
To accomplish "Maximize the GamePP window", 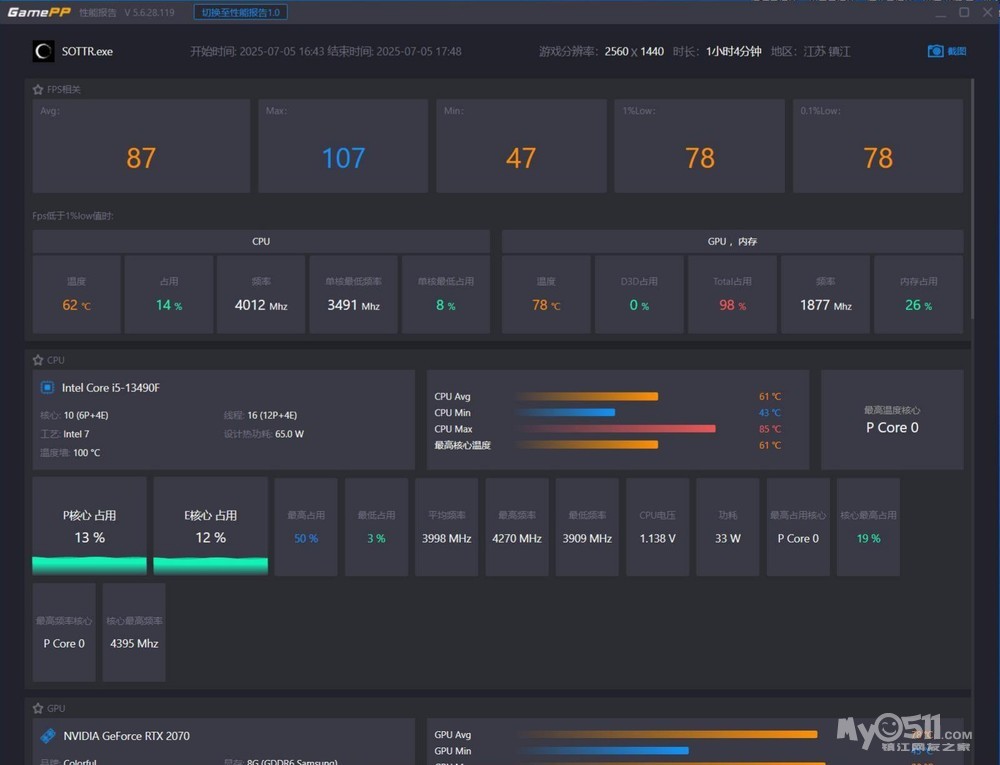I will click(x=964, y=13).
